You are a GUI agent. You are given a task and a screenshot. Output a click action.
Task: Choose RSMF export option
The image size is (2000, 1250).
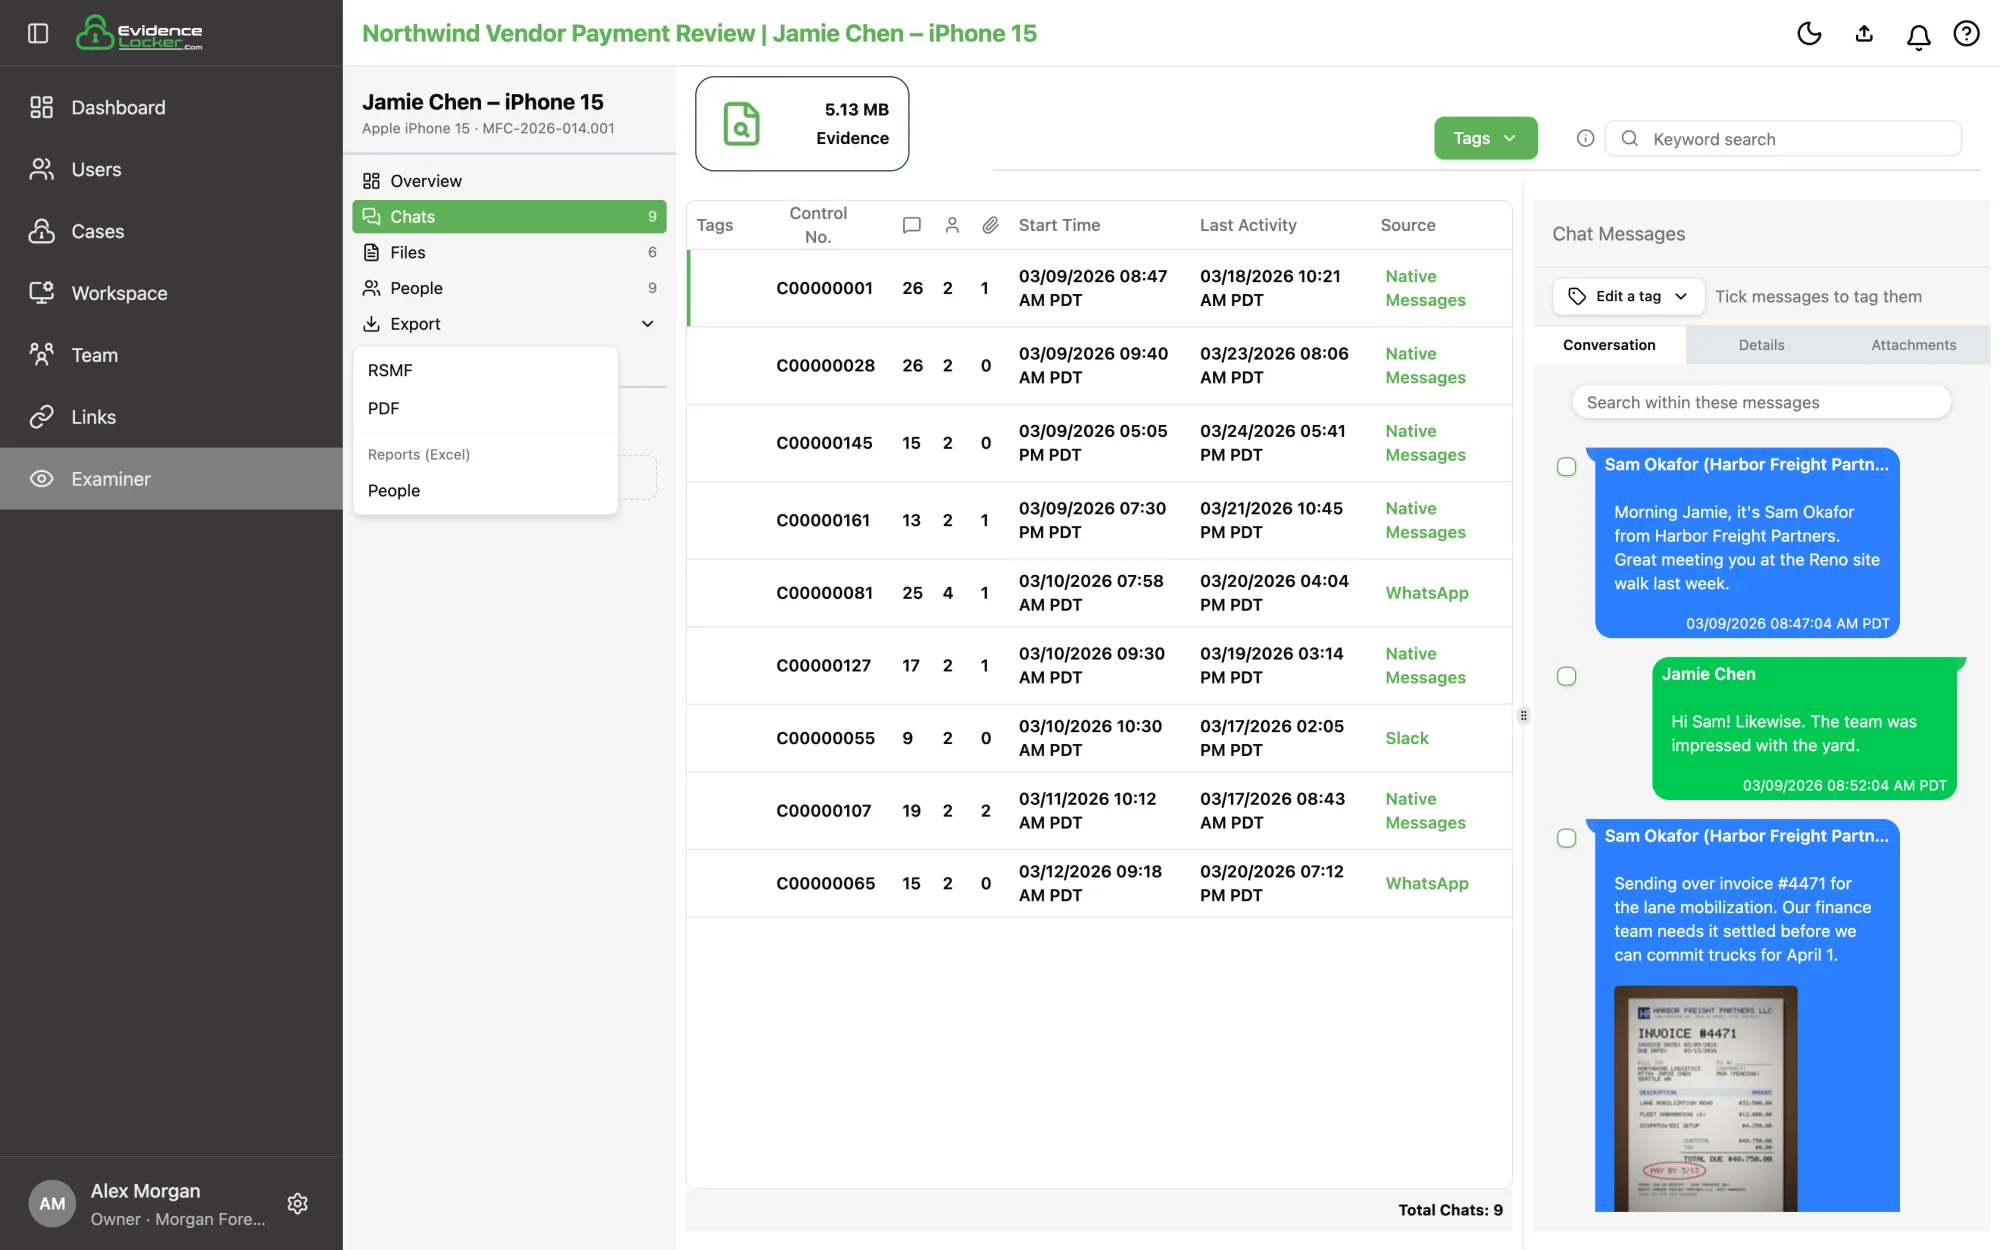[x=485, y=370]
